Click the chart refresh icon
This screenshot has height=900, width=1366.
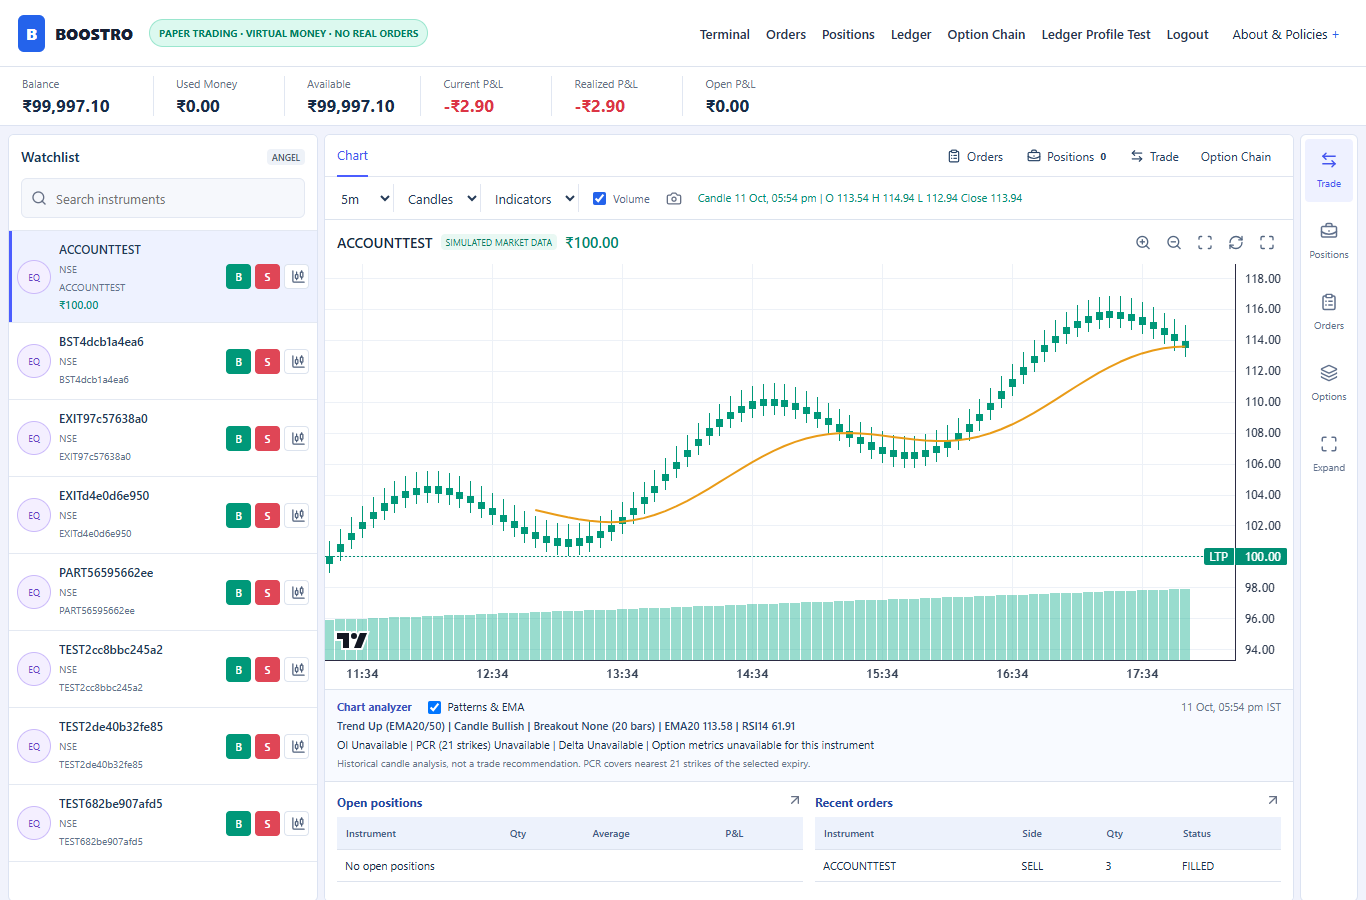(x=1236, y=243)
